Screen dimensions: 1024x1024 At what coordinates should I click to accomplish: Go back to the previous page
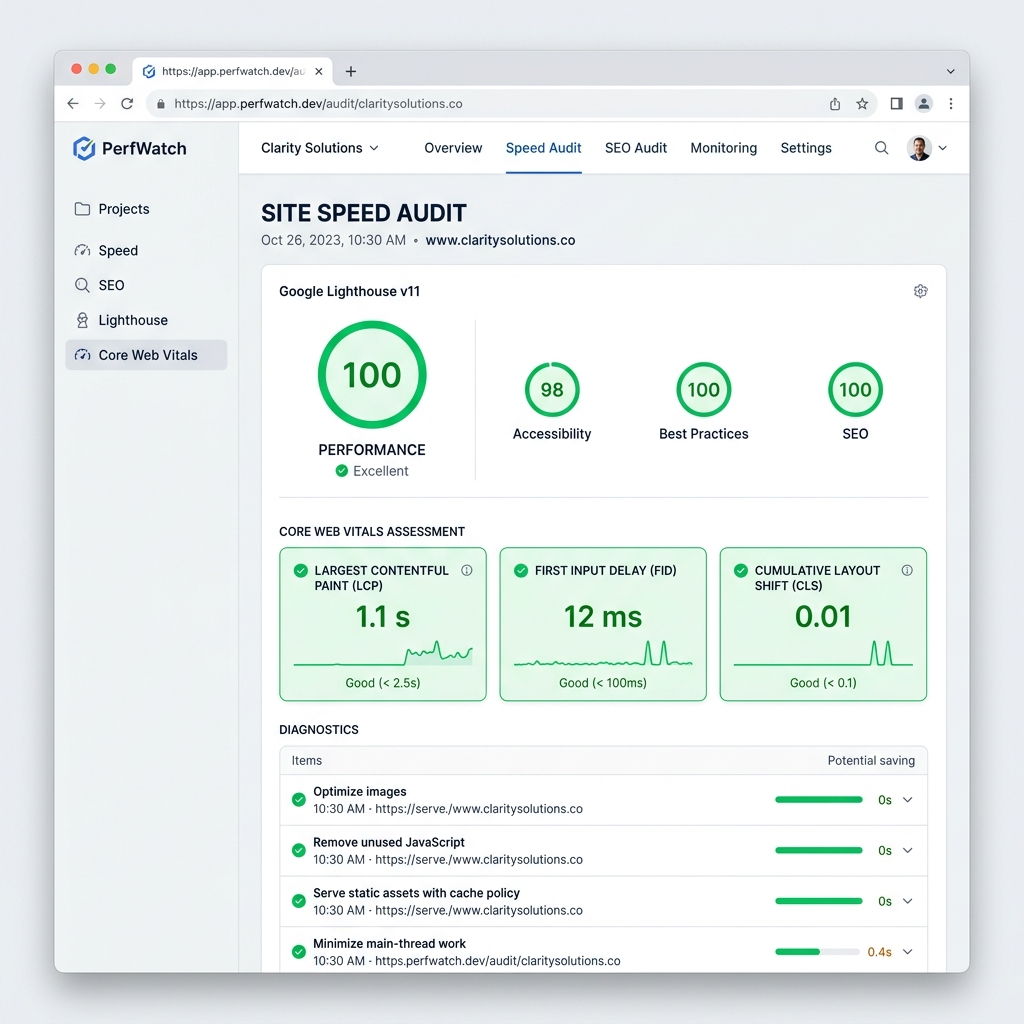coord(73,104)
